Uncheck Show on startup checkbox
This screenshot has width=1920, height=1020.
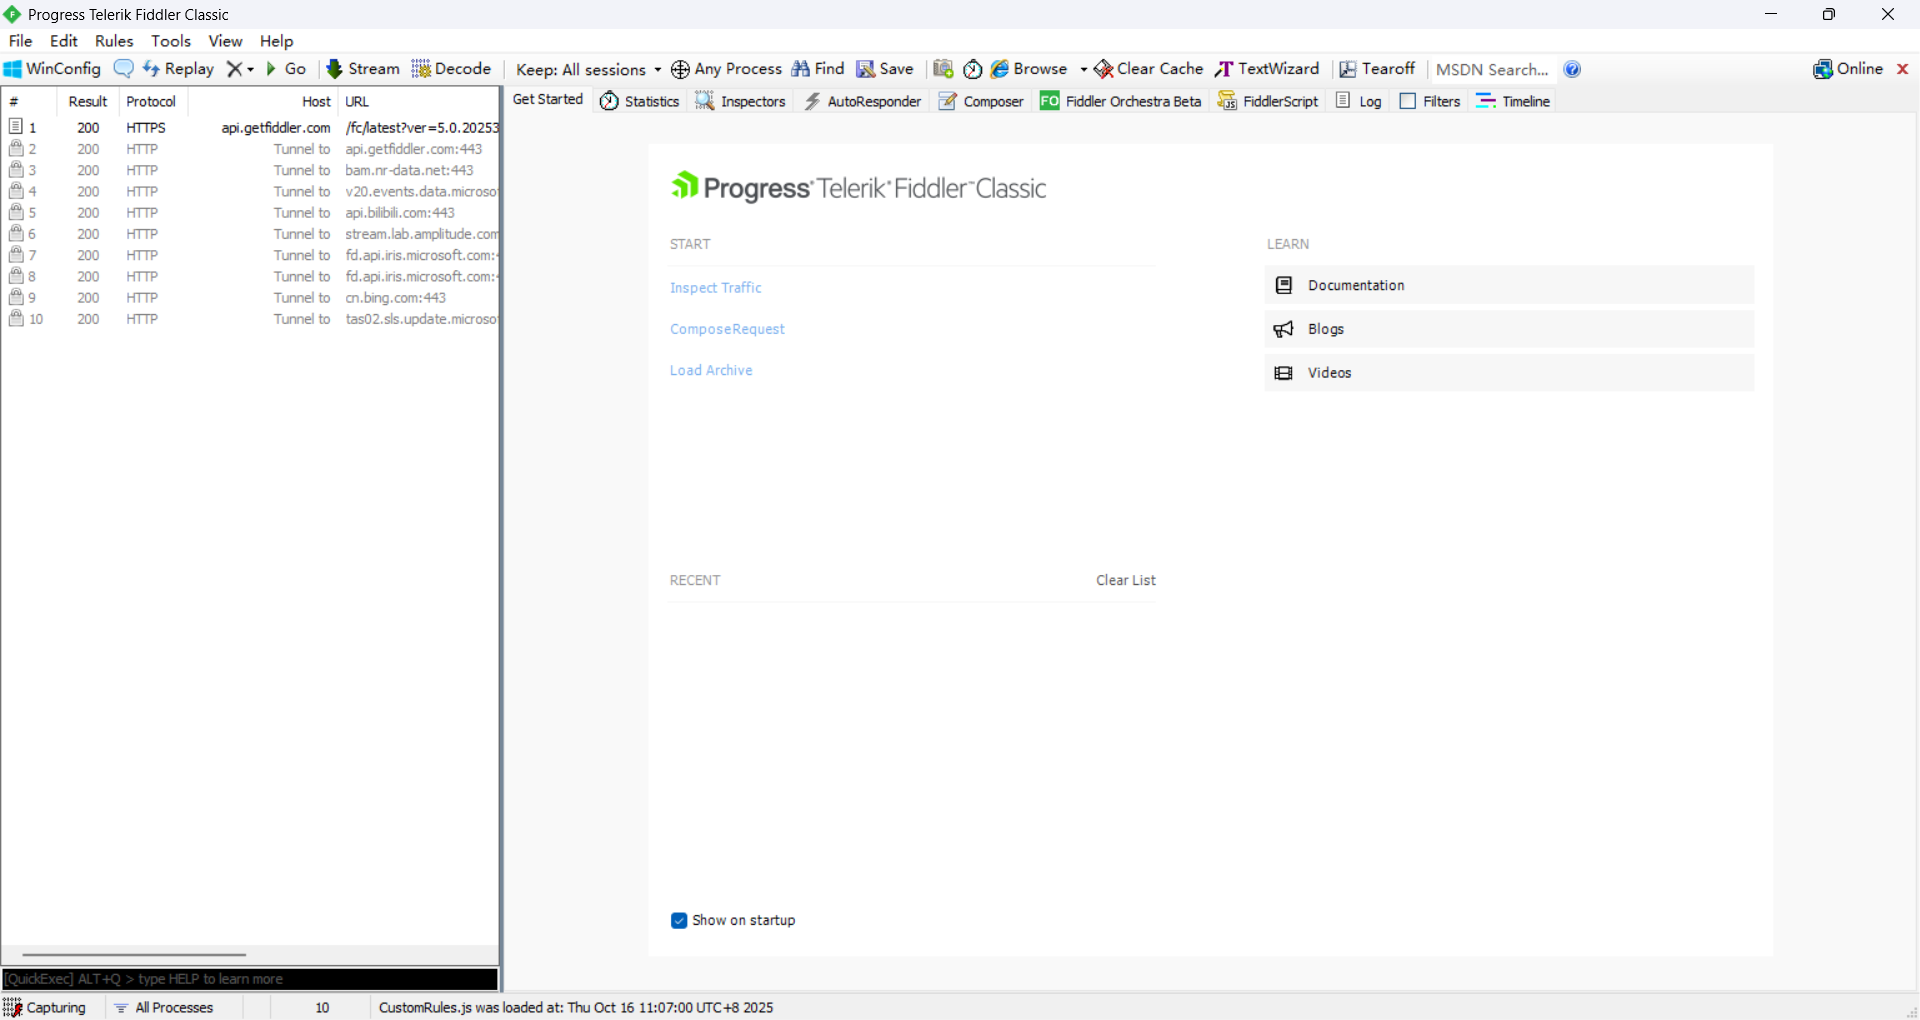[679, 920]
